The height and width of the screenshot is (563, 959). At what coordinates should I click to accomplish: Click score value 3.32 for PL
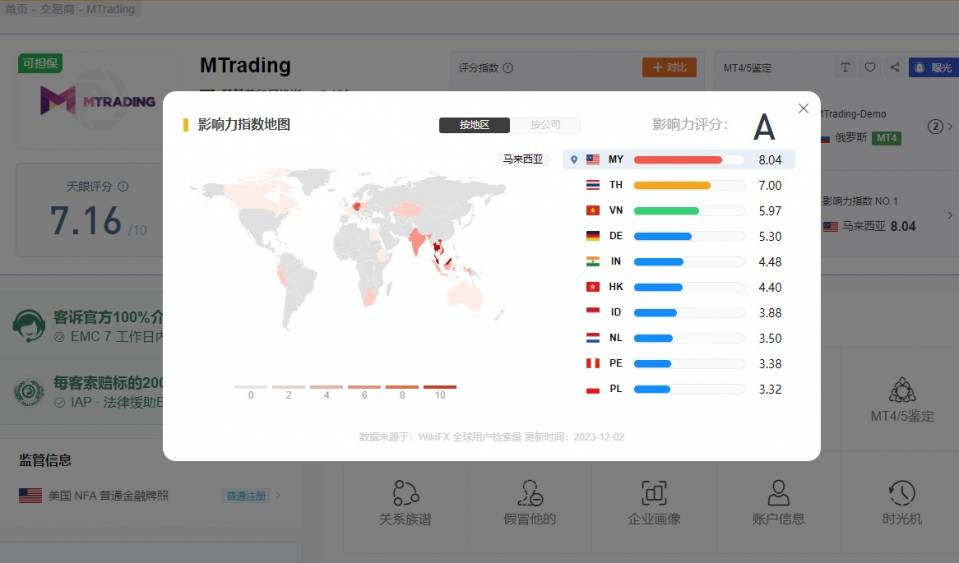tap(770, 389)
